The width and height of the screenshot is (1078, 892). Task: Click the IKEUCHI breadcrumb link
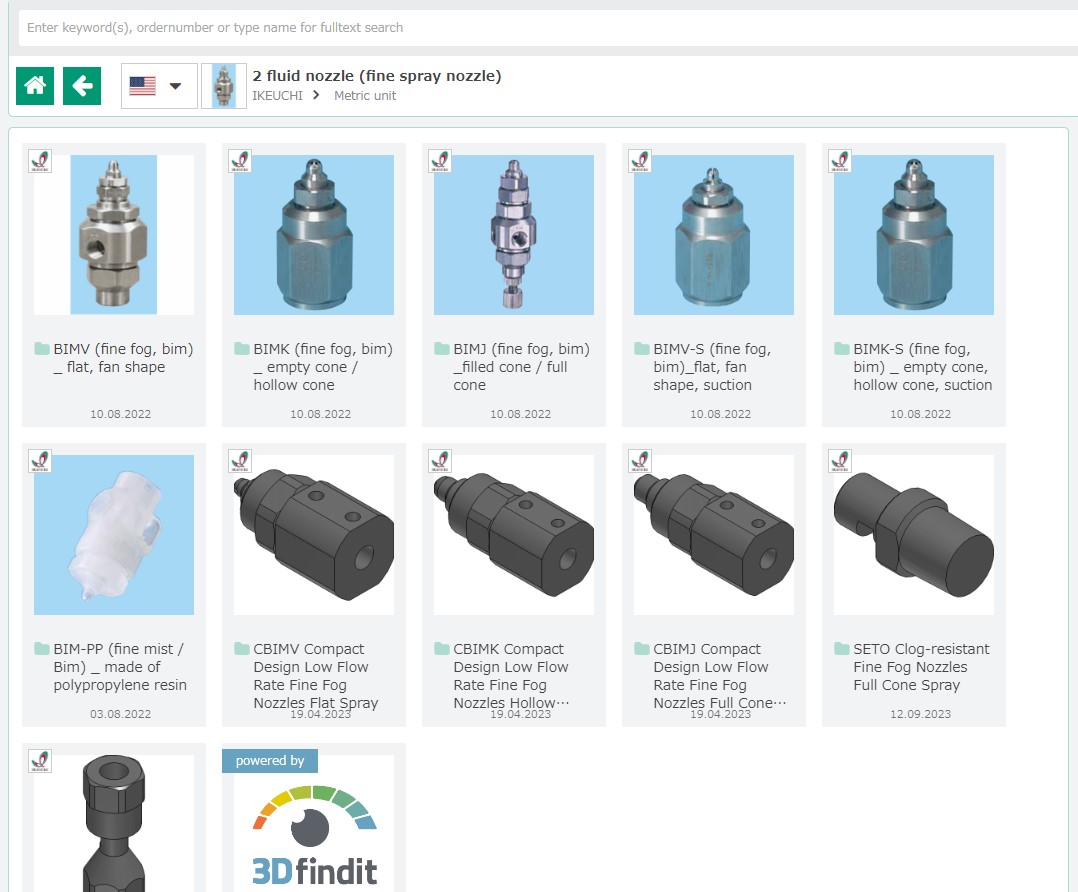(277, 96)
